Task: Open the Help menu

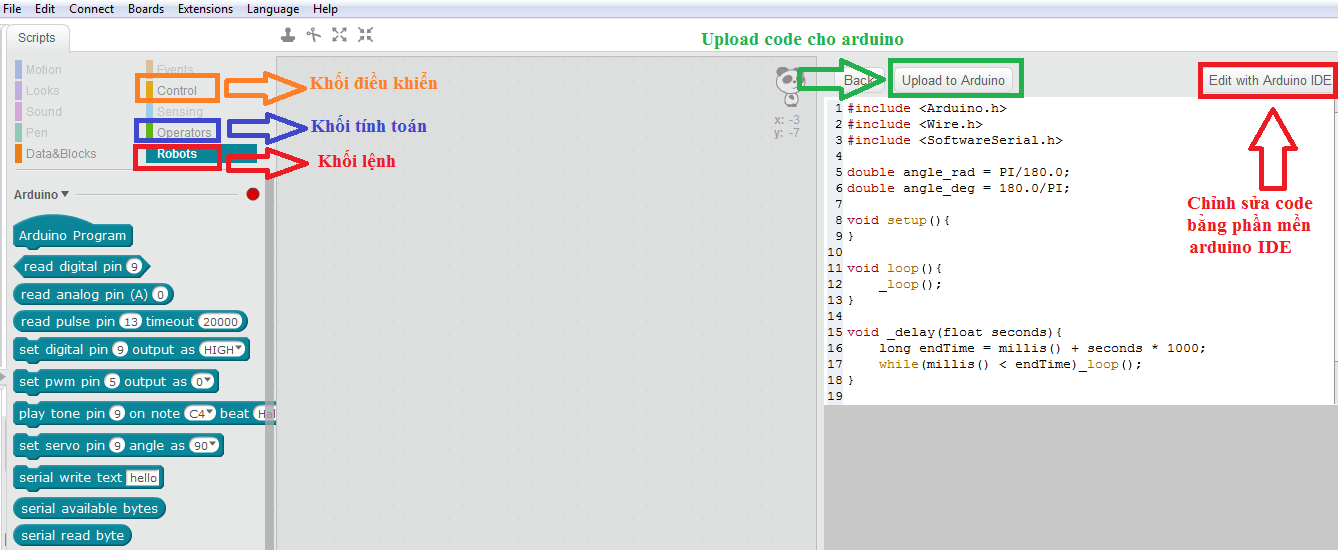Action: click(325, 9)
